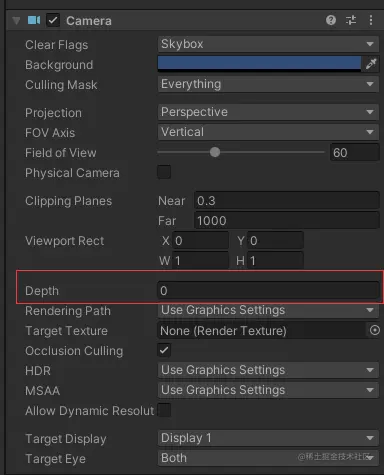384x475 pixels.
Task: Click the Camera component title text
Action: pyautogui.click(x=89, y=21)
